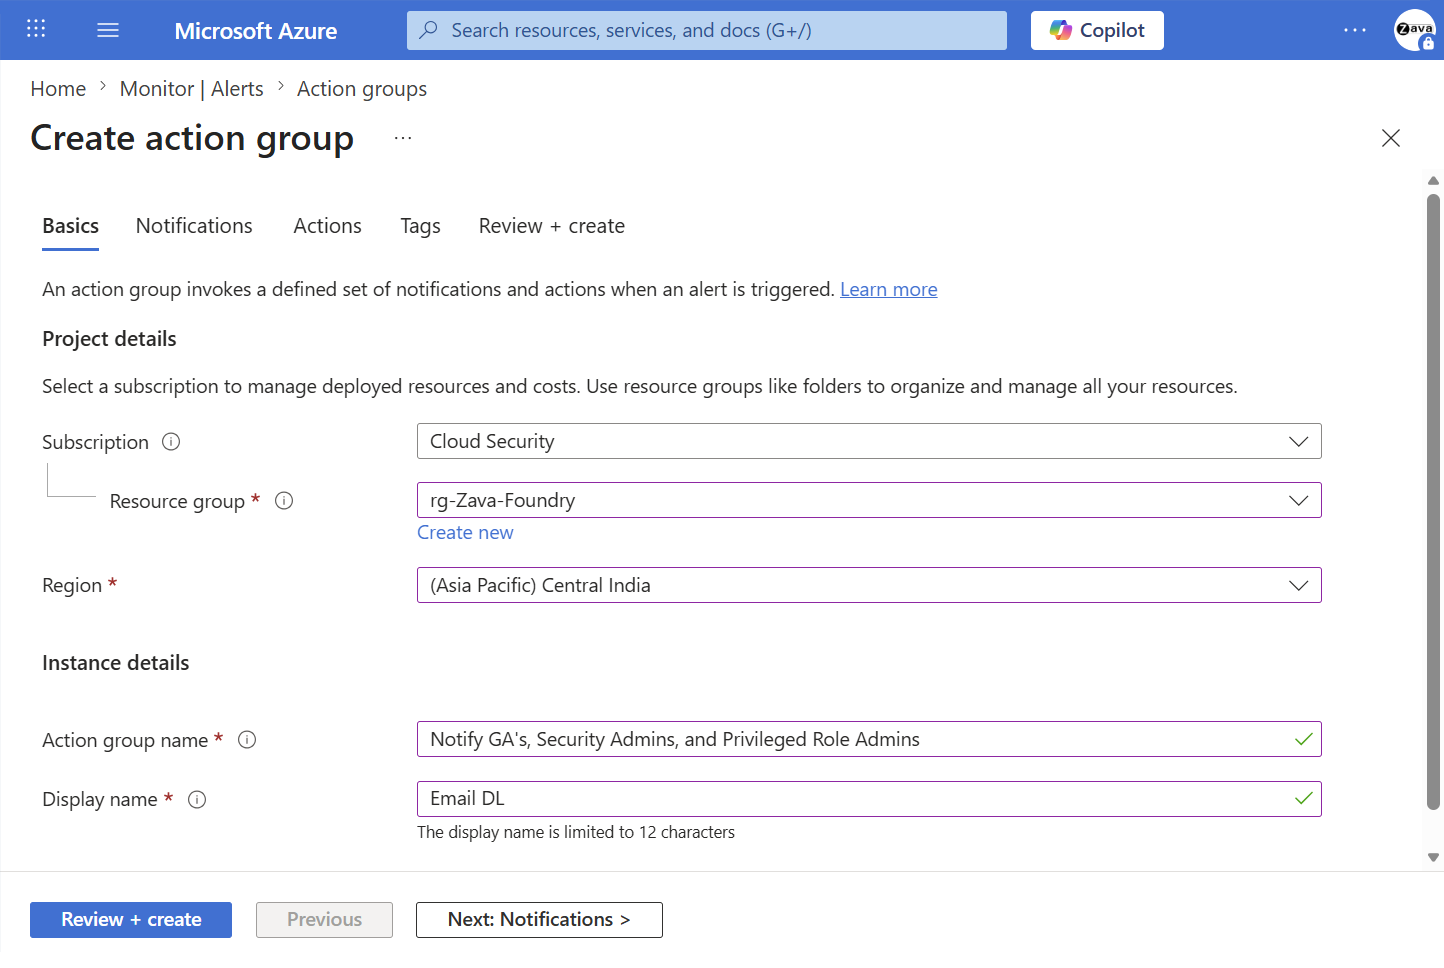
Task: Switch to the Review + create tab
Action: tap(552, 226)
